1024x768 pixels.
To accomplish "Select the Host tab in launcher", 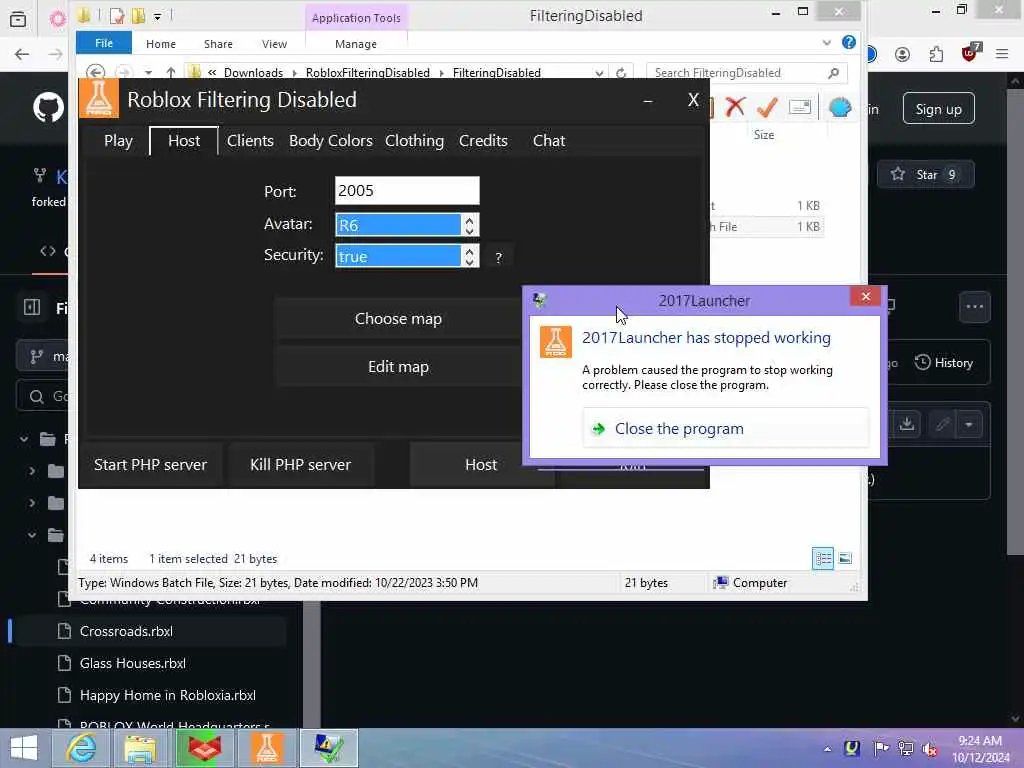I will pos(184,141).
